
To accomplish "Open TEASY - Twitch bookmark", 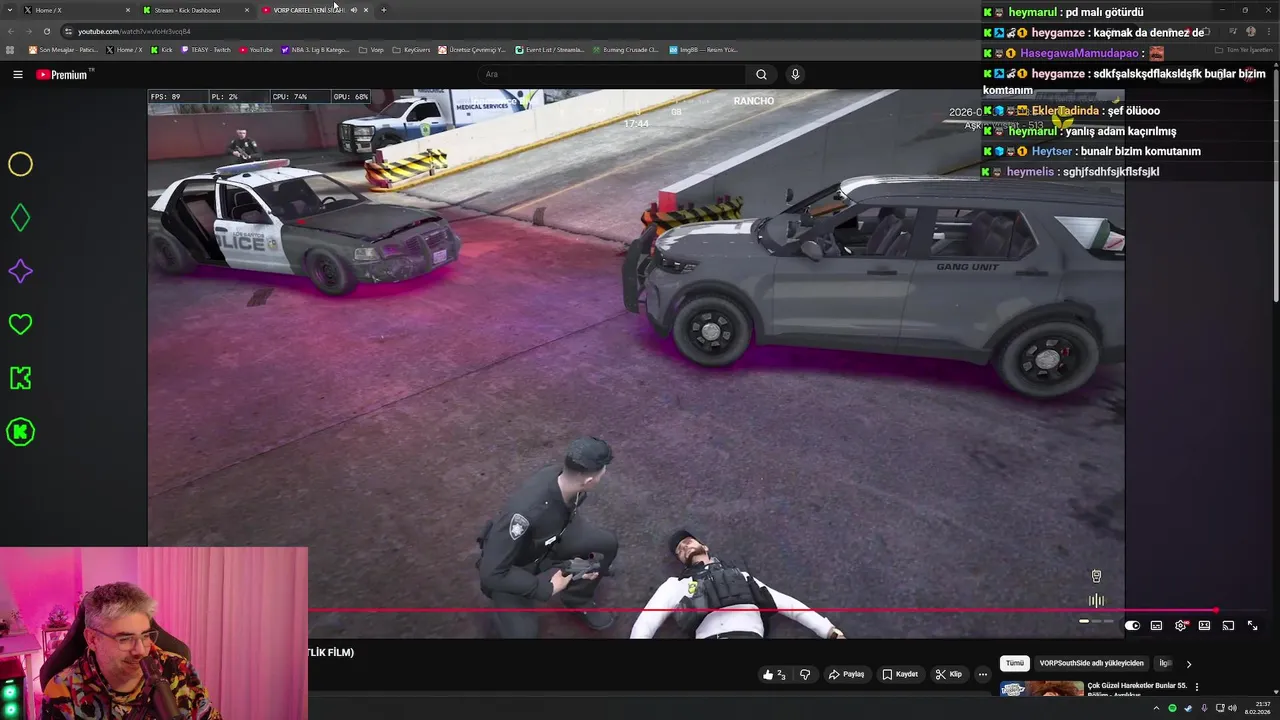I will [206, 50].
